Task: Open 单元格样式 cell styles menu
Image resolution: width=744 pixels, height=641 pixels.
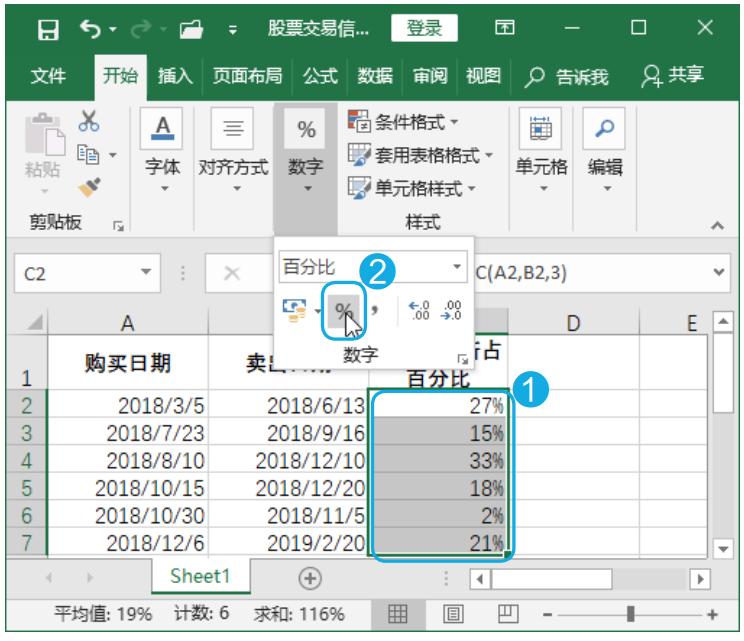Action: click(411, 188)
